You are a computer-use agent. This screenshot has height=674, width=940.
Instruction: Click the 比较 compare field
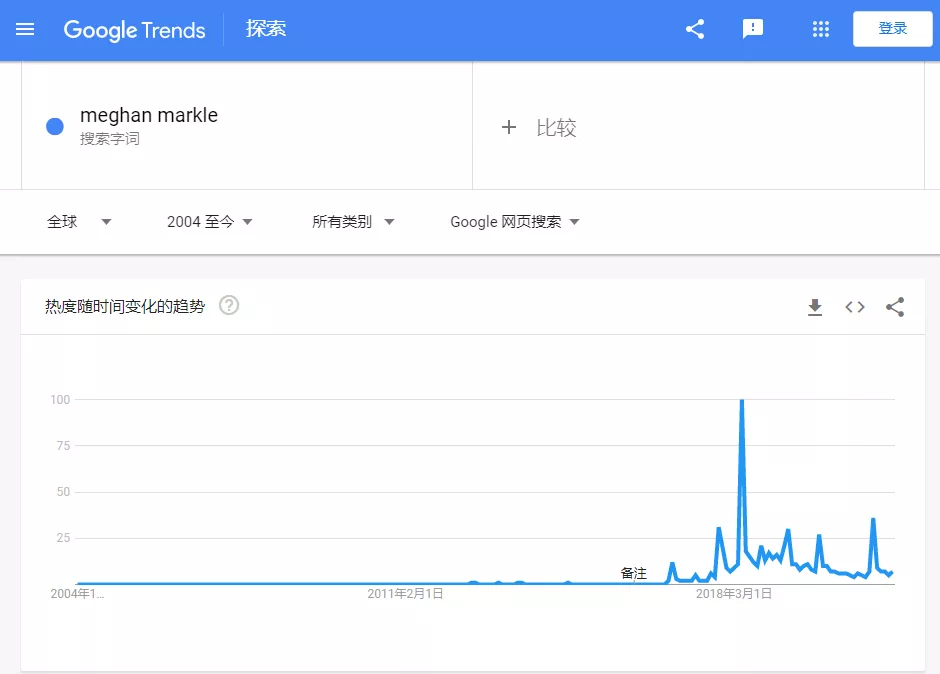(x=556, y=127)
